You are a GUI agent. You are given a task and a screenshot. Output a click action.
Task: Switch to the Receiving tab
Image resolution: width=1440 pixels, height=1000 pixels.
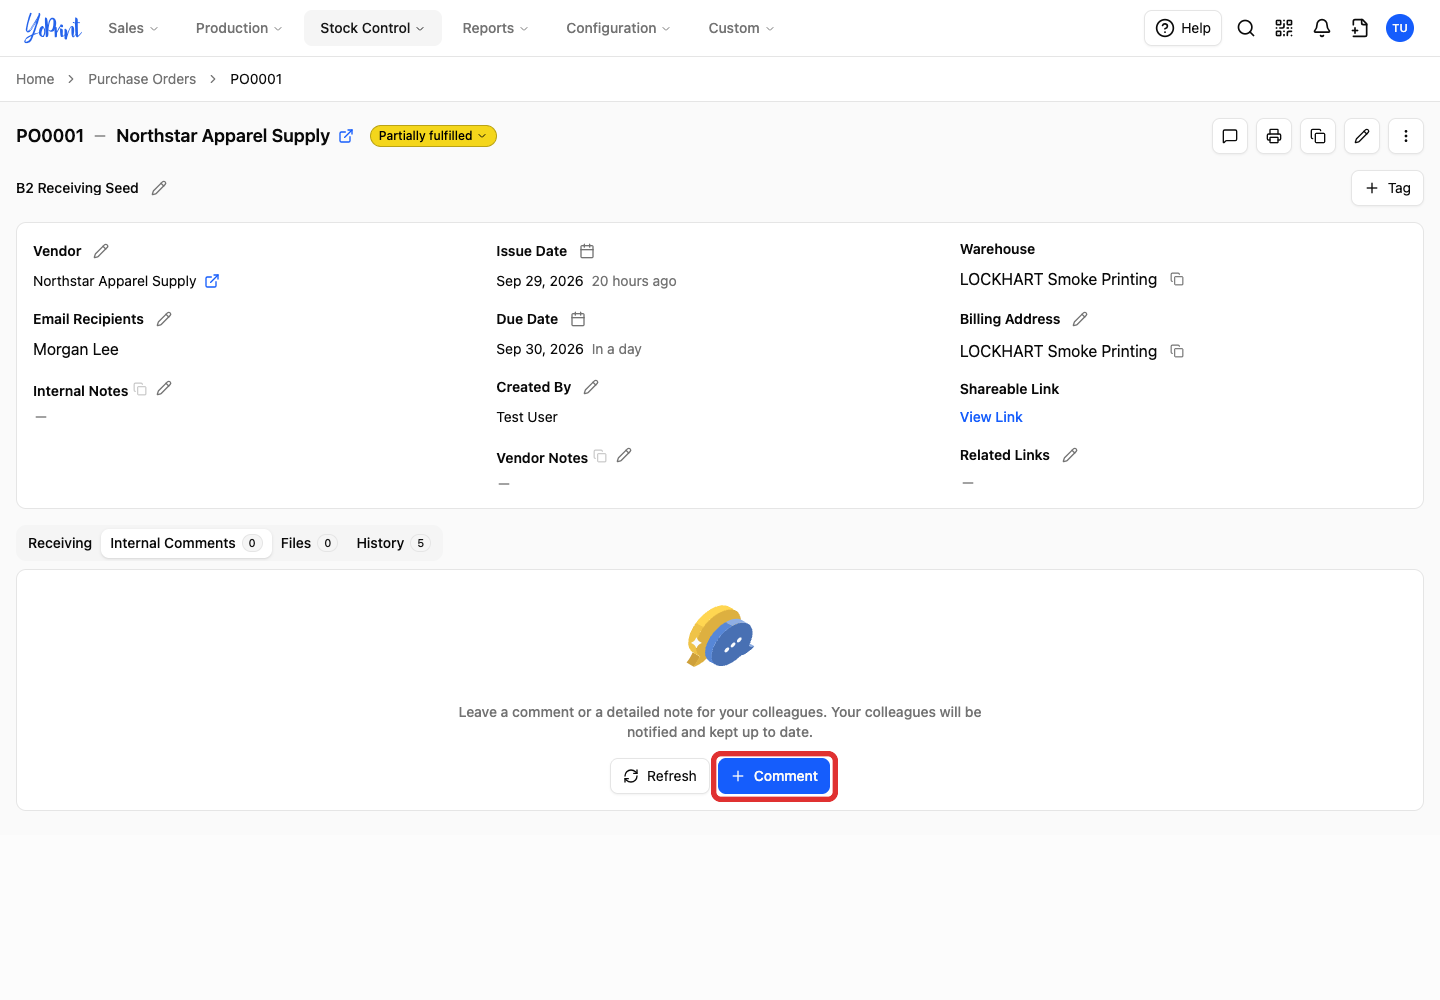(x=60, y=543)
